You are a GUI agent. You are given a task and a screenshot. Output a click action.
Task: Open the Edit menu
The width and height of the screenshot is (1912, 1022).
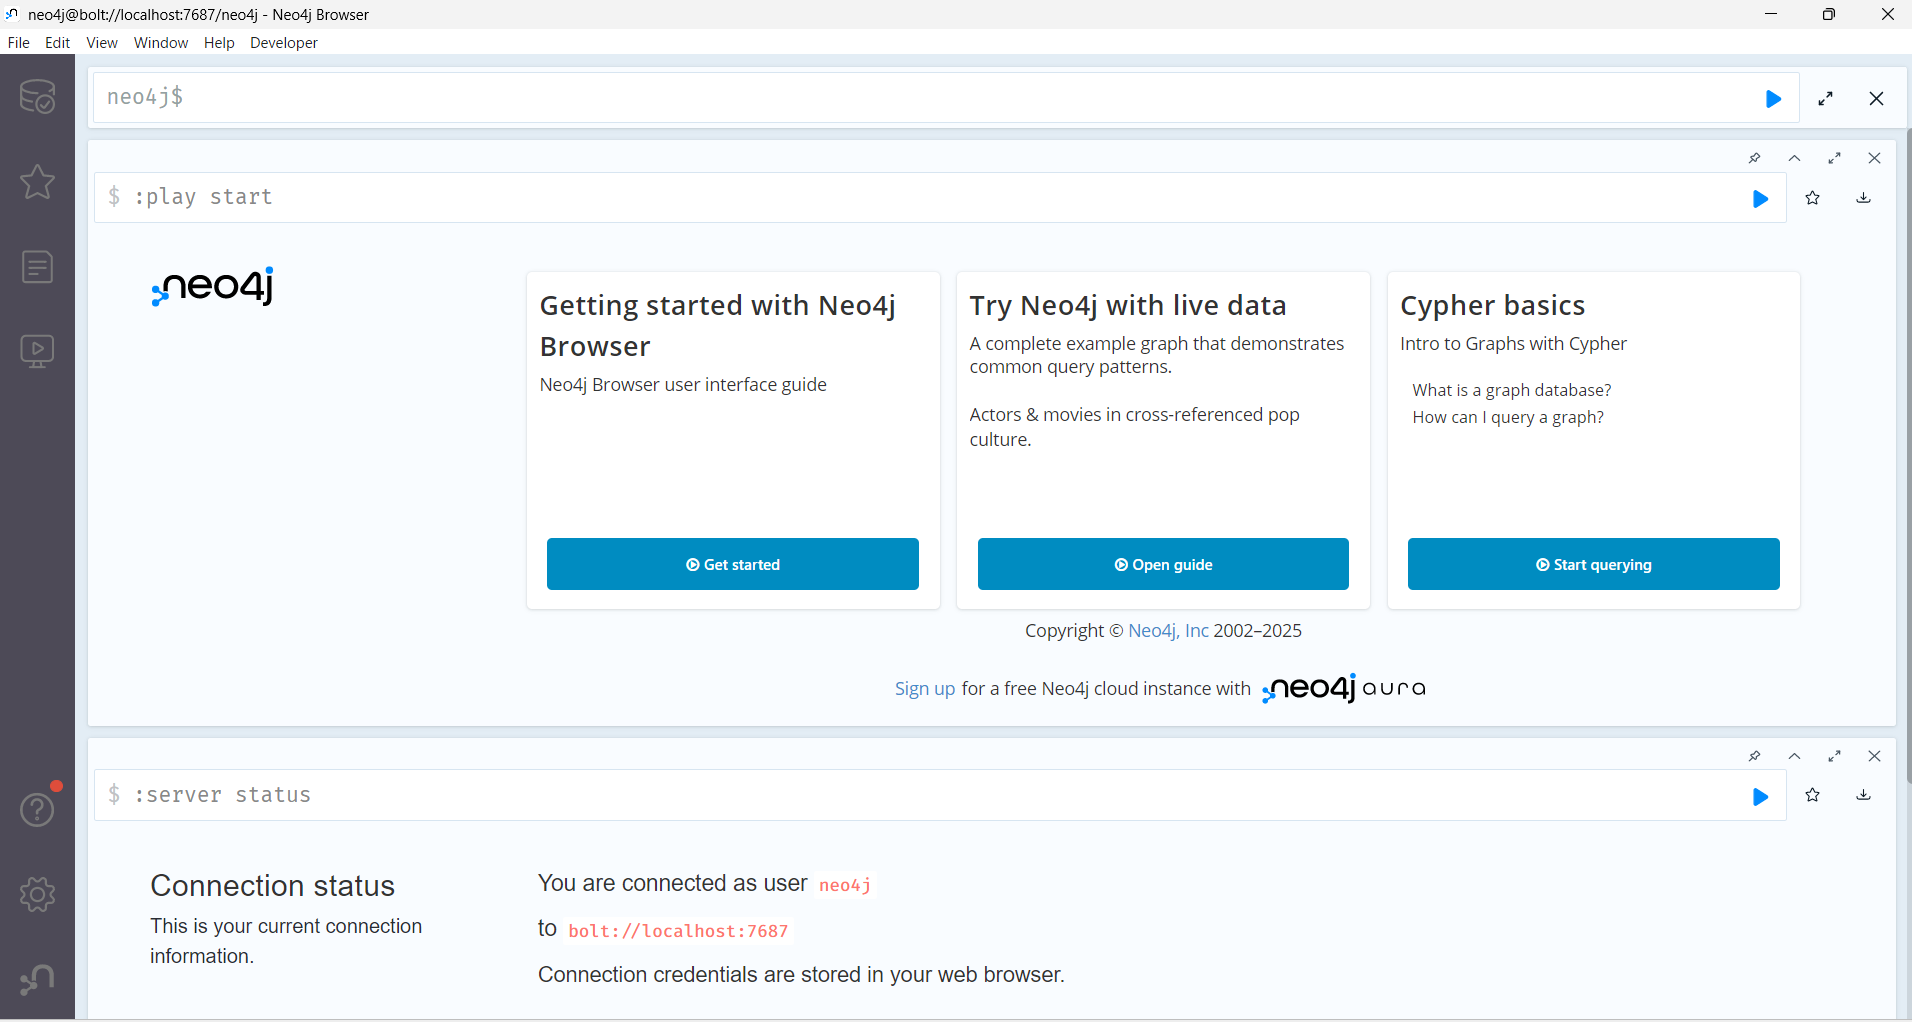(57, 43)
